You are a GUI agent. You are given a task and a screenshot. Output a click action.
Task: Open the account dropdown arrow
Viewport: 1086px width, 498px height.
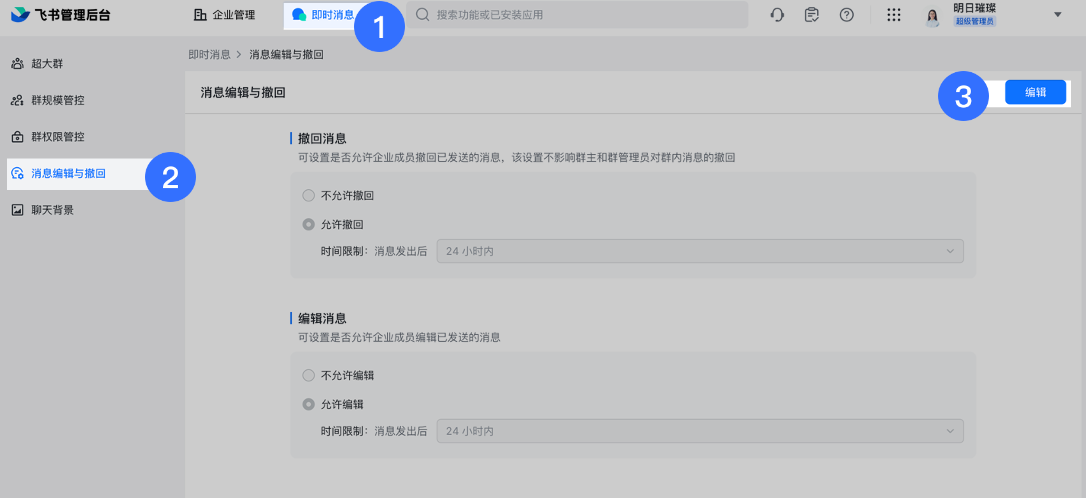point(1058,15)
